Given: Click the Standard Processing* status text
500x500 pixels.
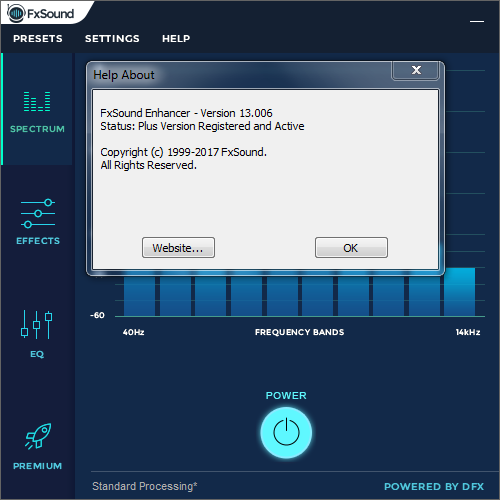Looking at the screenshot, I should coord(145,486).
